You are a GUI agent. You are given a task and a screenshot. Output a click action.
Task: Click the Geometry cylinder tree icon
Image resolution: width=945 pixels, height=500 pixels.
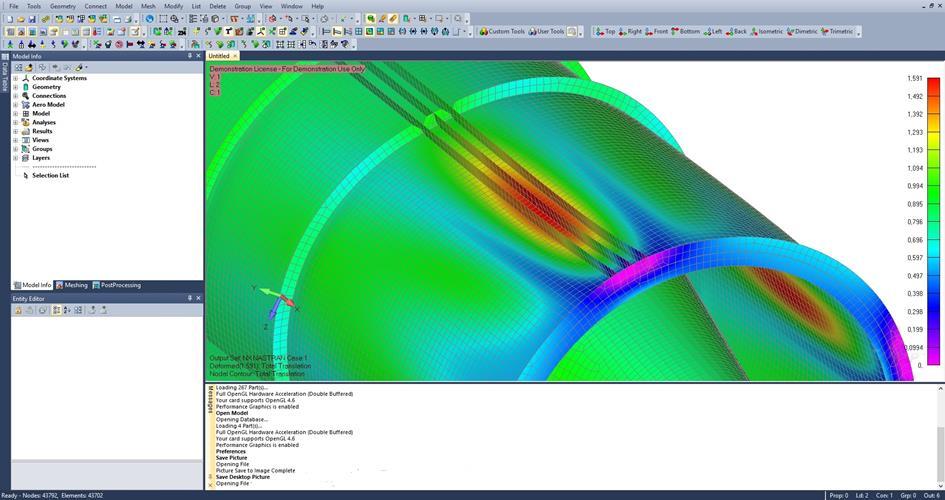pos(26,87)
